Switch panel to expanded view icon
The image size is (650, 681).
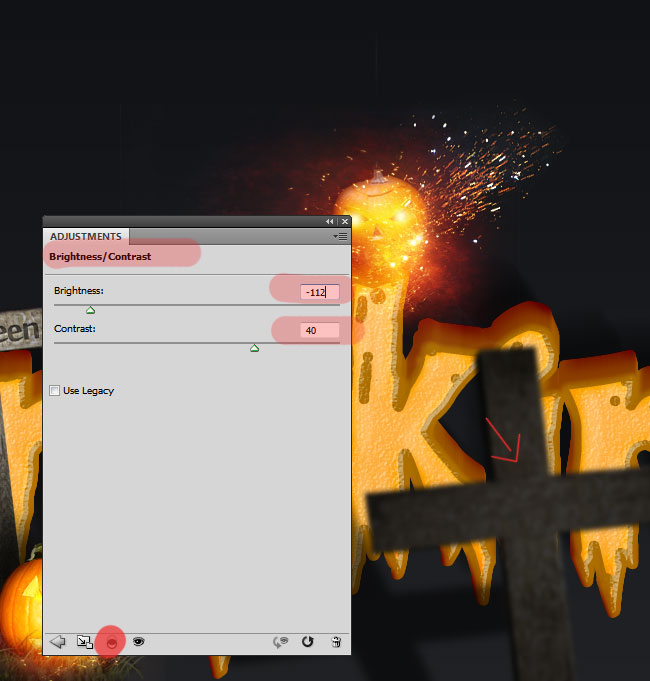[84, 642]
